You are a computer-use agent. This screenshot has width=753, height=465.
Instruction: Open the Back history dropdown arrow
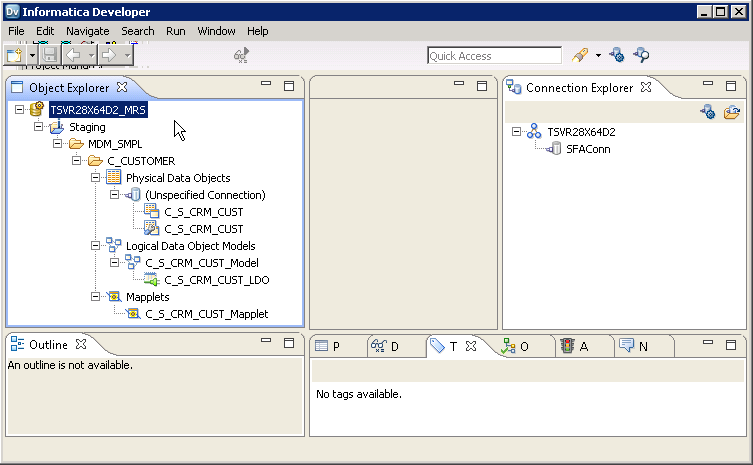[x=91, y=56]
